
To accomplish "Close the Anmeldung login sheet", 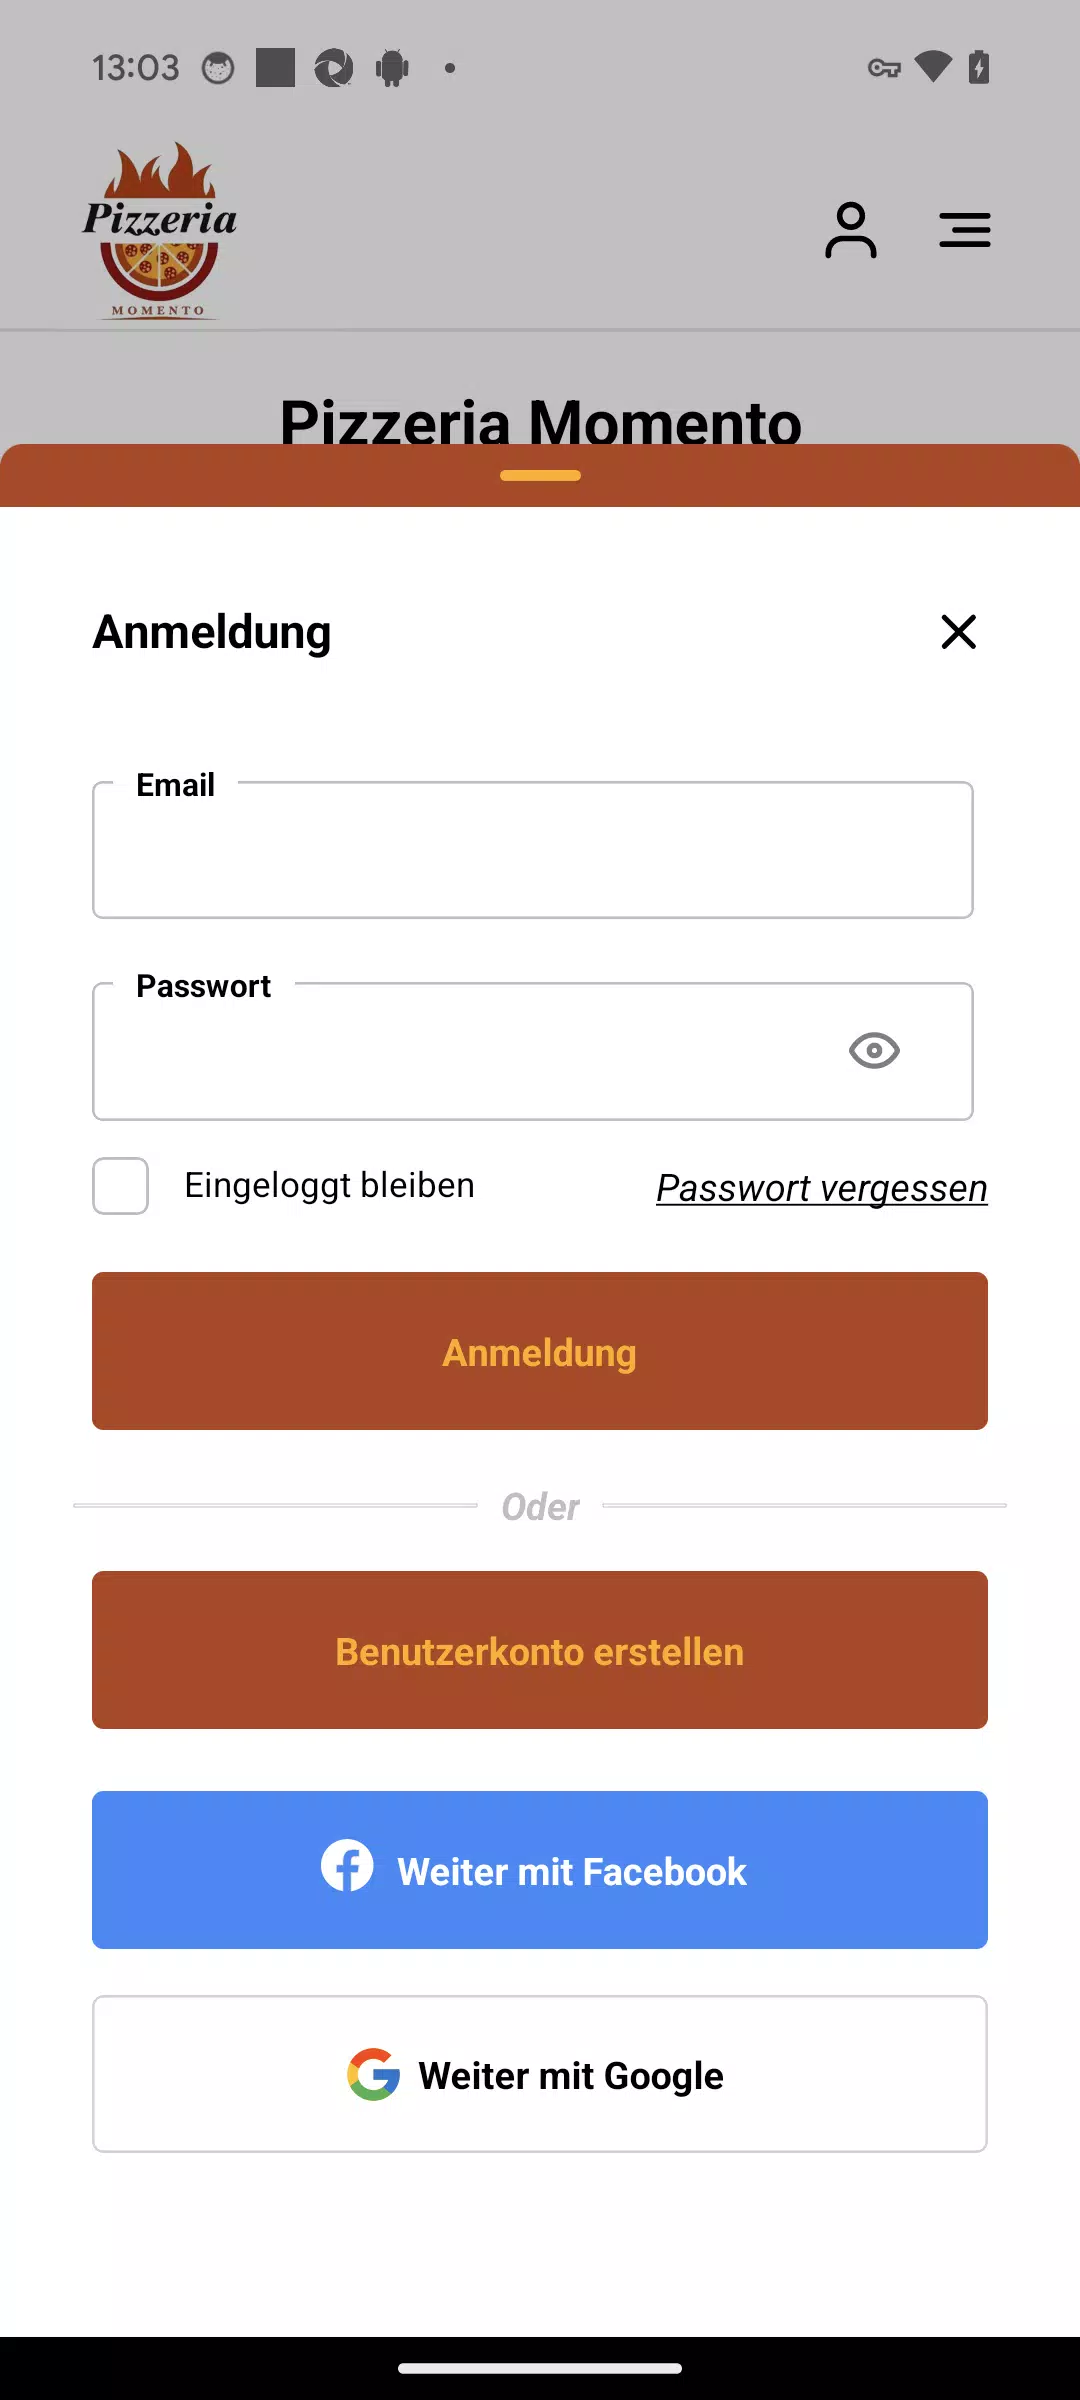I will [x=958, y=631].
